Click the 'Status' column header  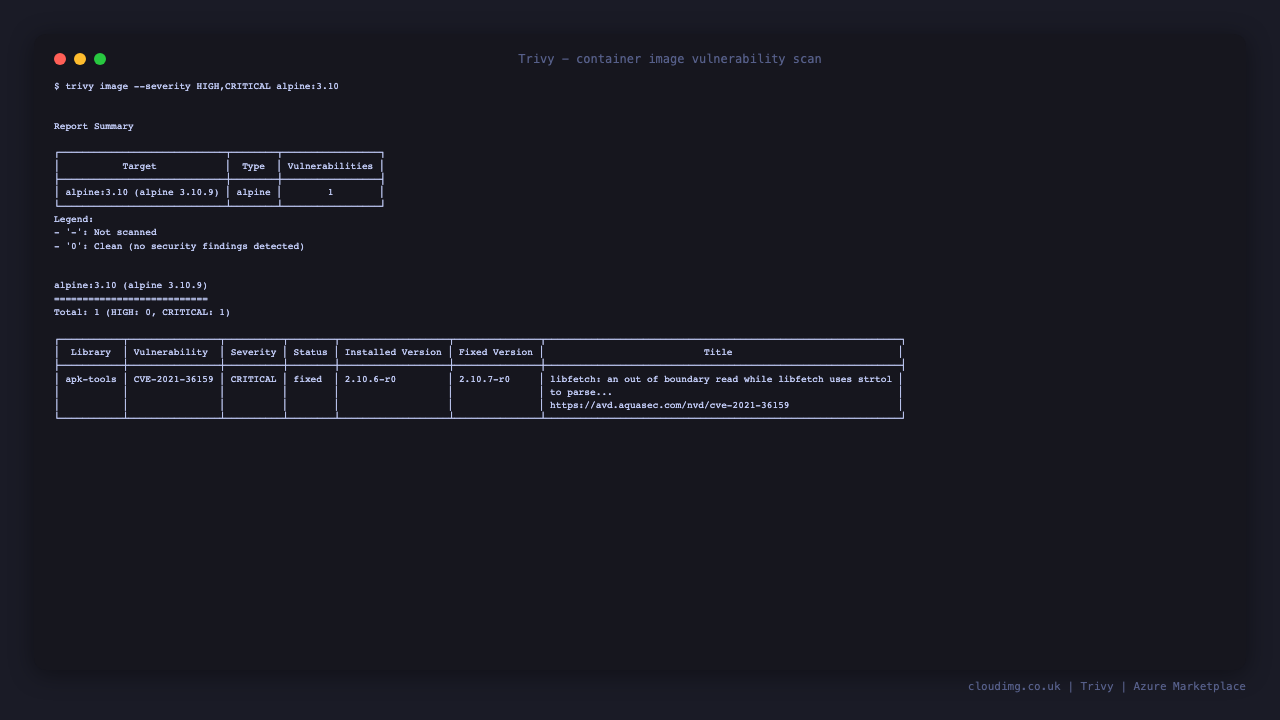point(310,352)
